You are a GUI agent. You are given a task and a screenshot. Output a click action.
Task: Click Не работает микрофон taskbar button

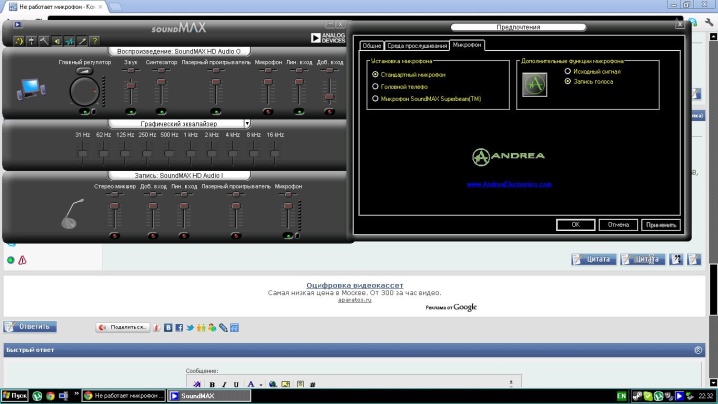pyautogui.click(x=124, y=396)
